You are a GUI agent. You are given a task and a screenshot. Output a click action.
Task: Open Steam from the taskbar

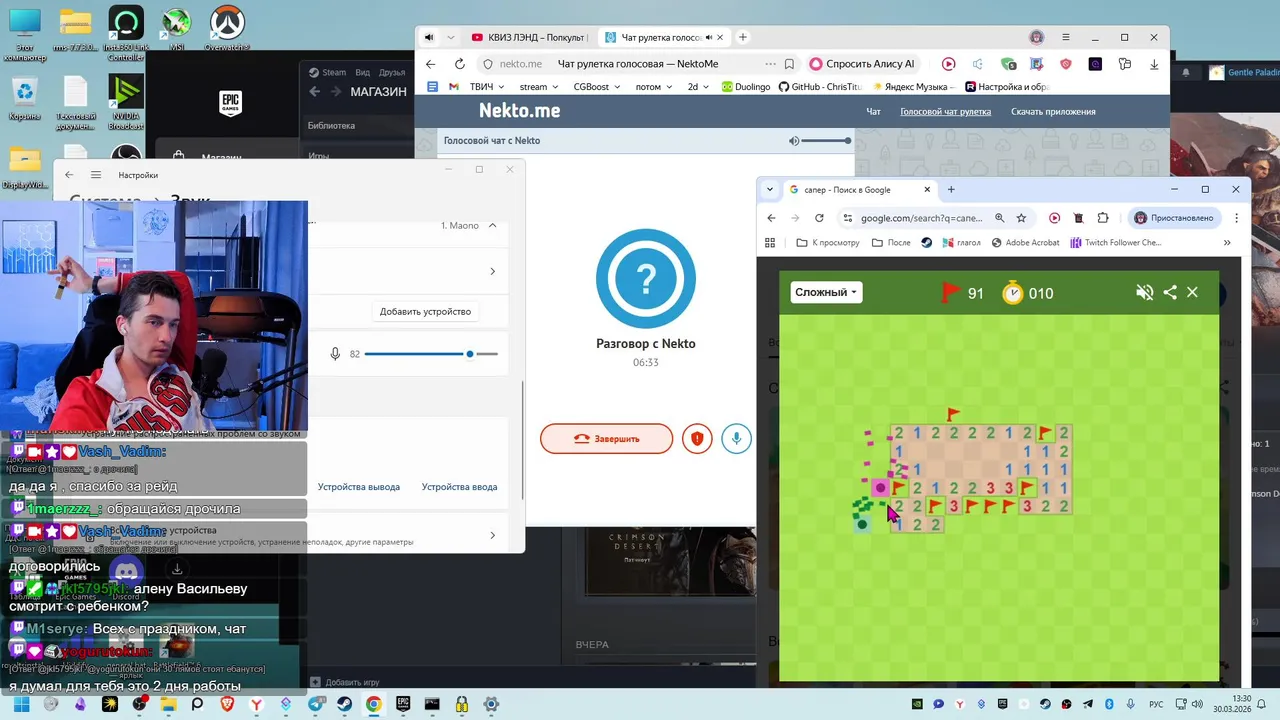pyautogui.click(x=343, y=704)
